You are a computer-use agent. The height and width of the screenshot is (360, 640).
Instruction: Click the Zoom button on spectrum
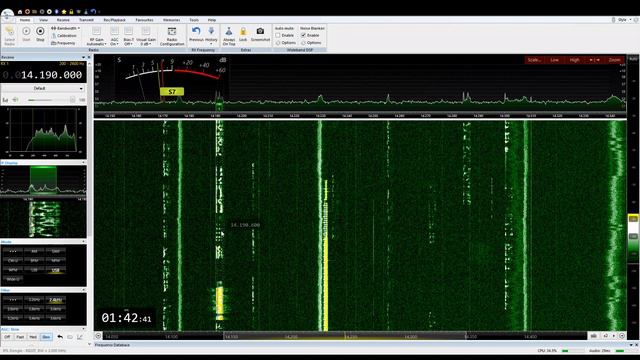click(x=614, y=60)
